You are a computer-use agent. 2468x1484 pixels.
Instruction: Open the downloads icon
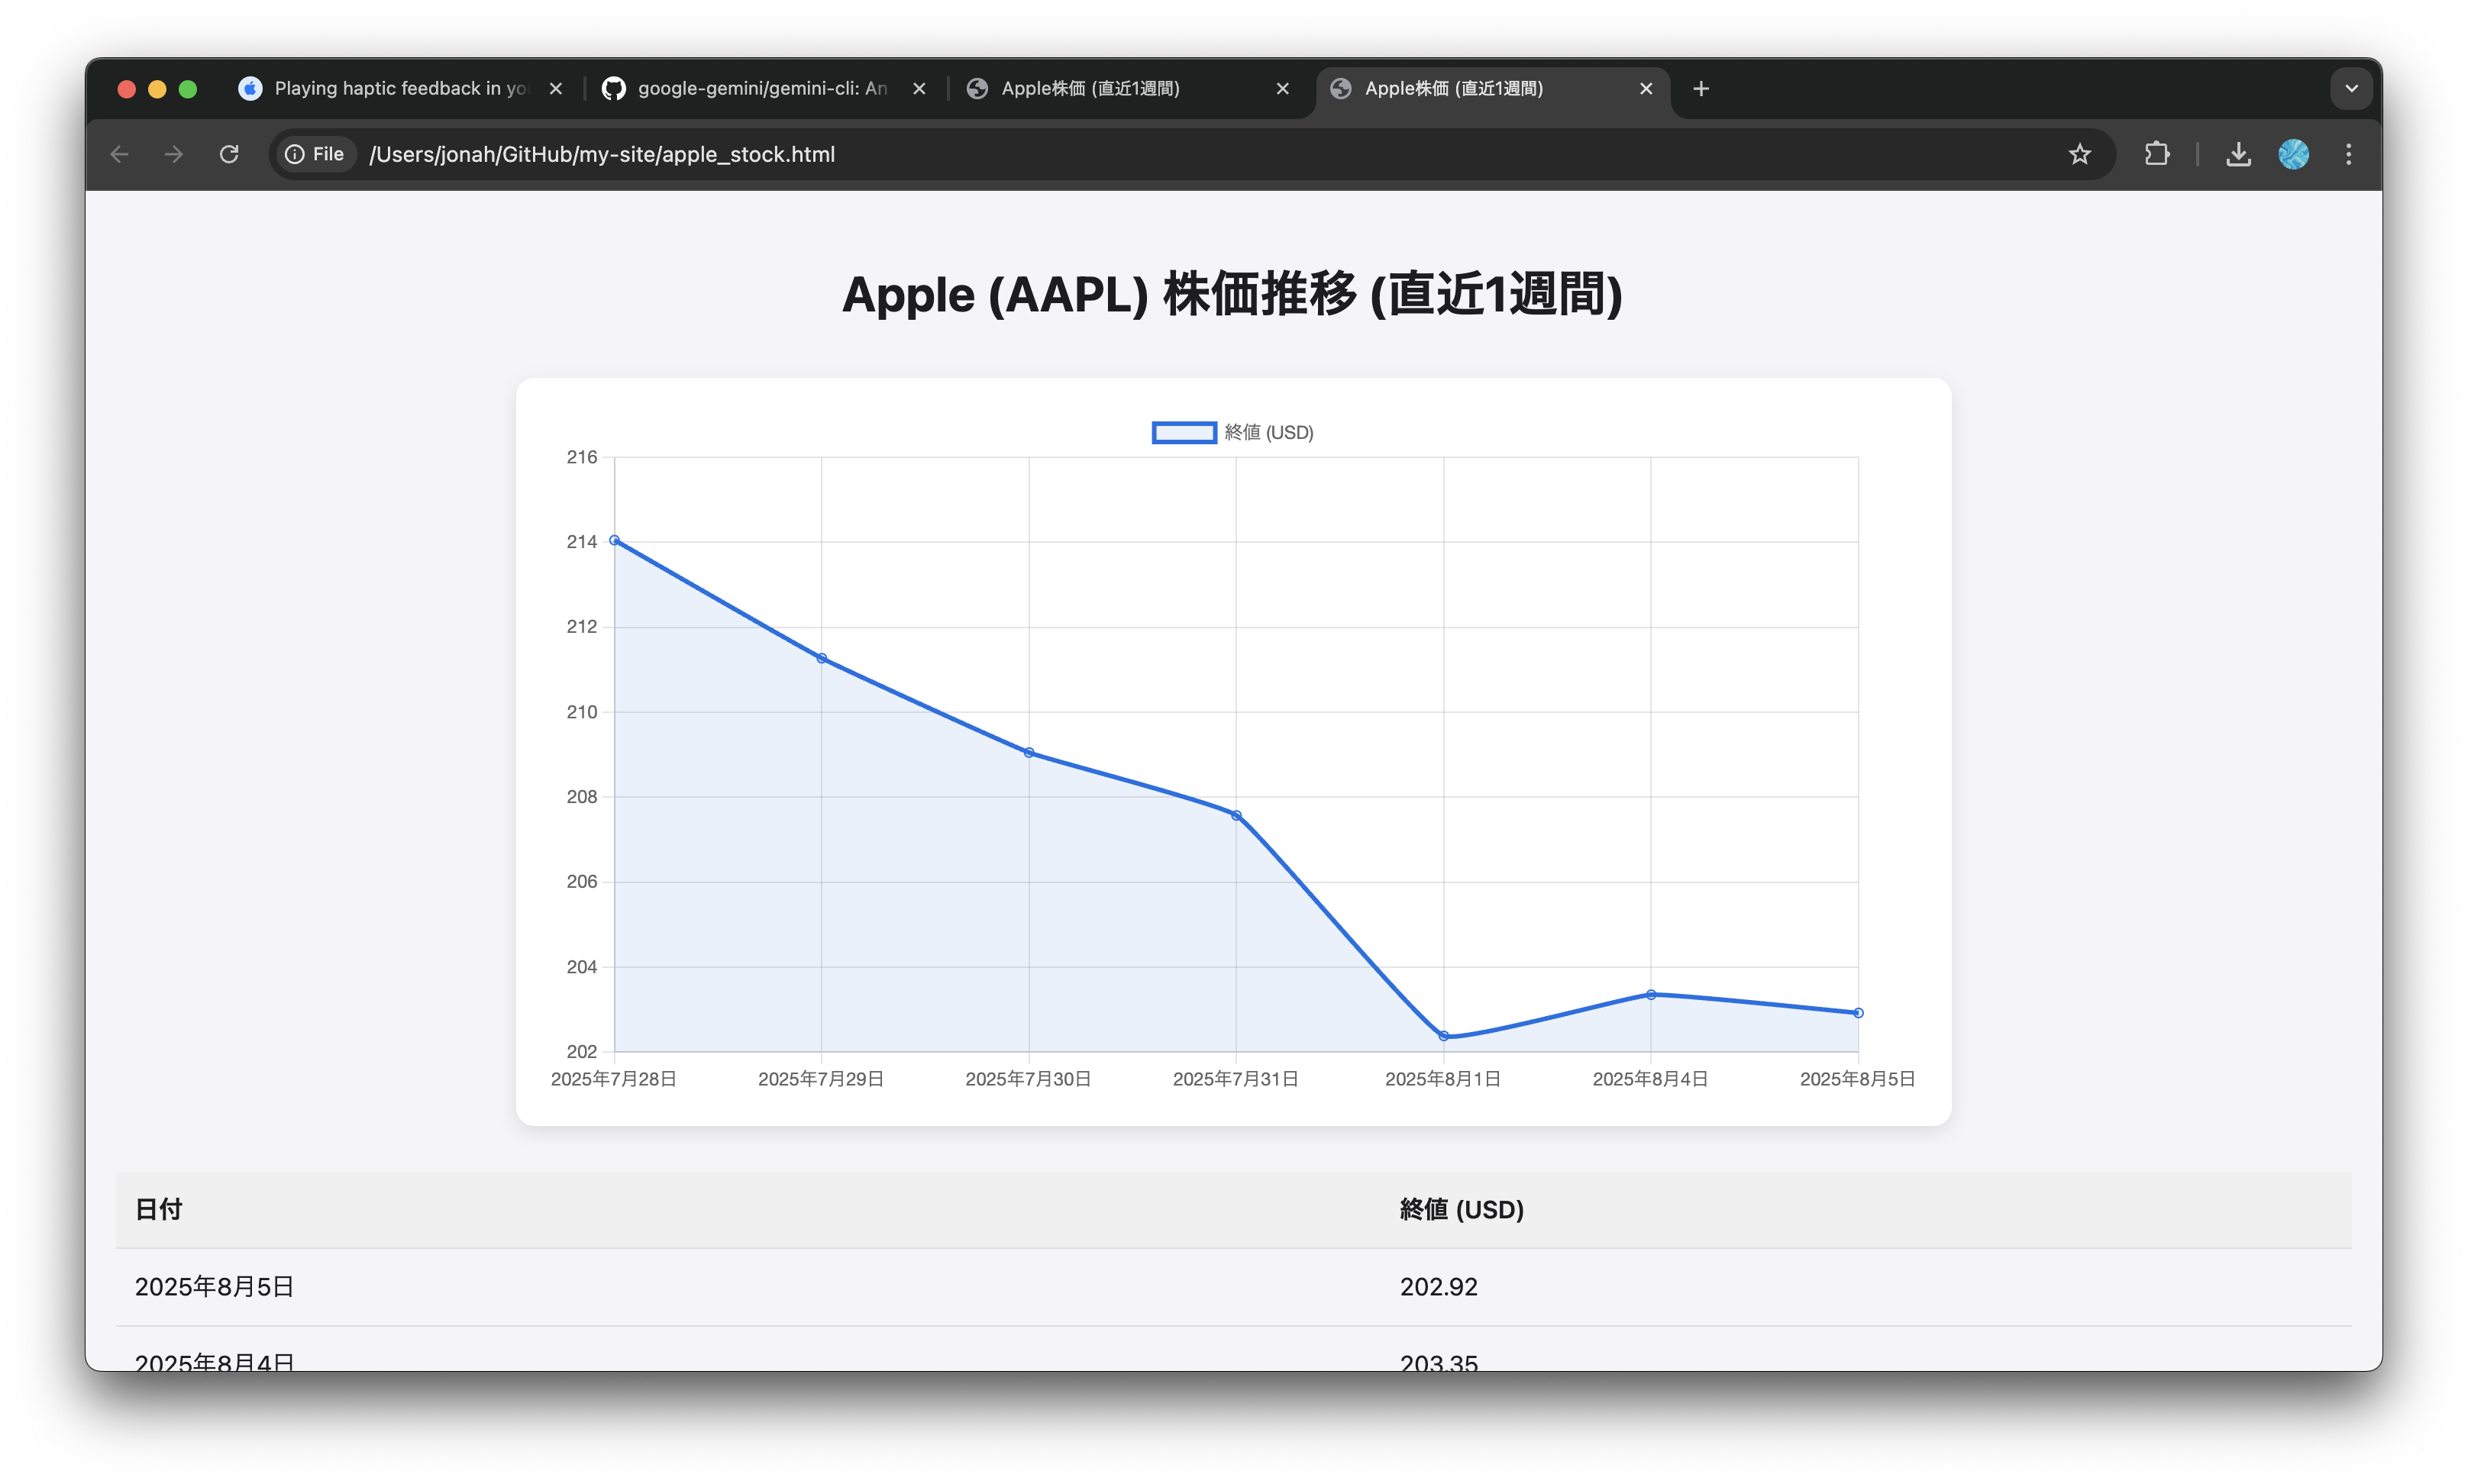pyautogui.click(x=2237, y=154)
